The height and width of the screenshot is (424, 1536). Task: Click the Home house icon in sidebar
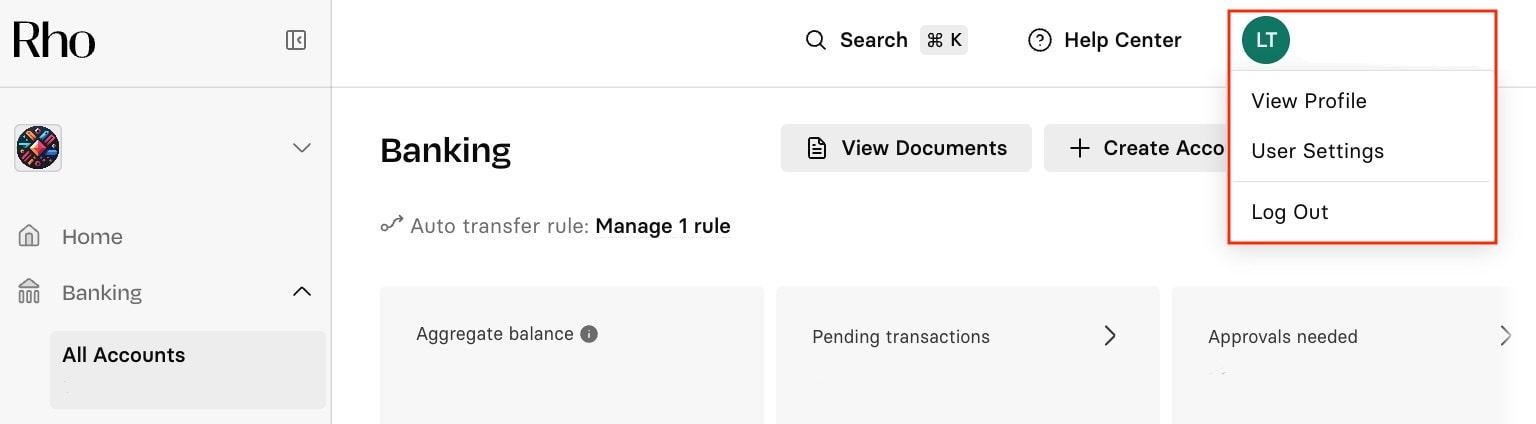point(30,237)
